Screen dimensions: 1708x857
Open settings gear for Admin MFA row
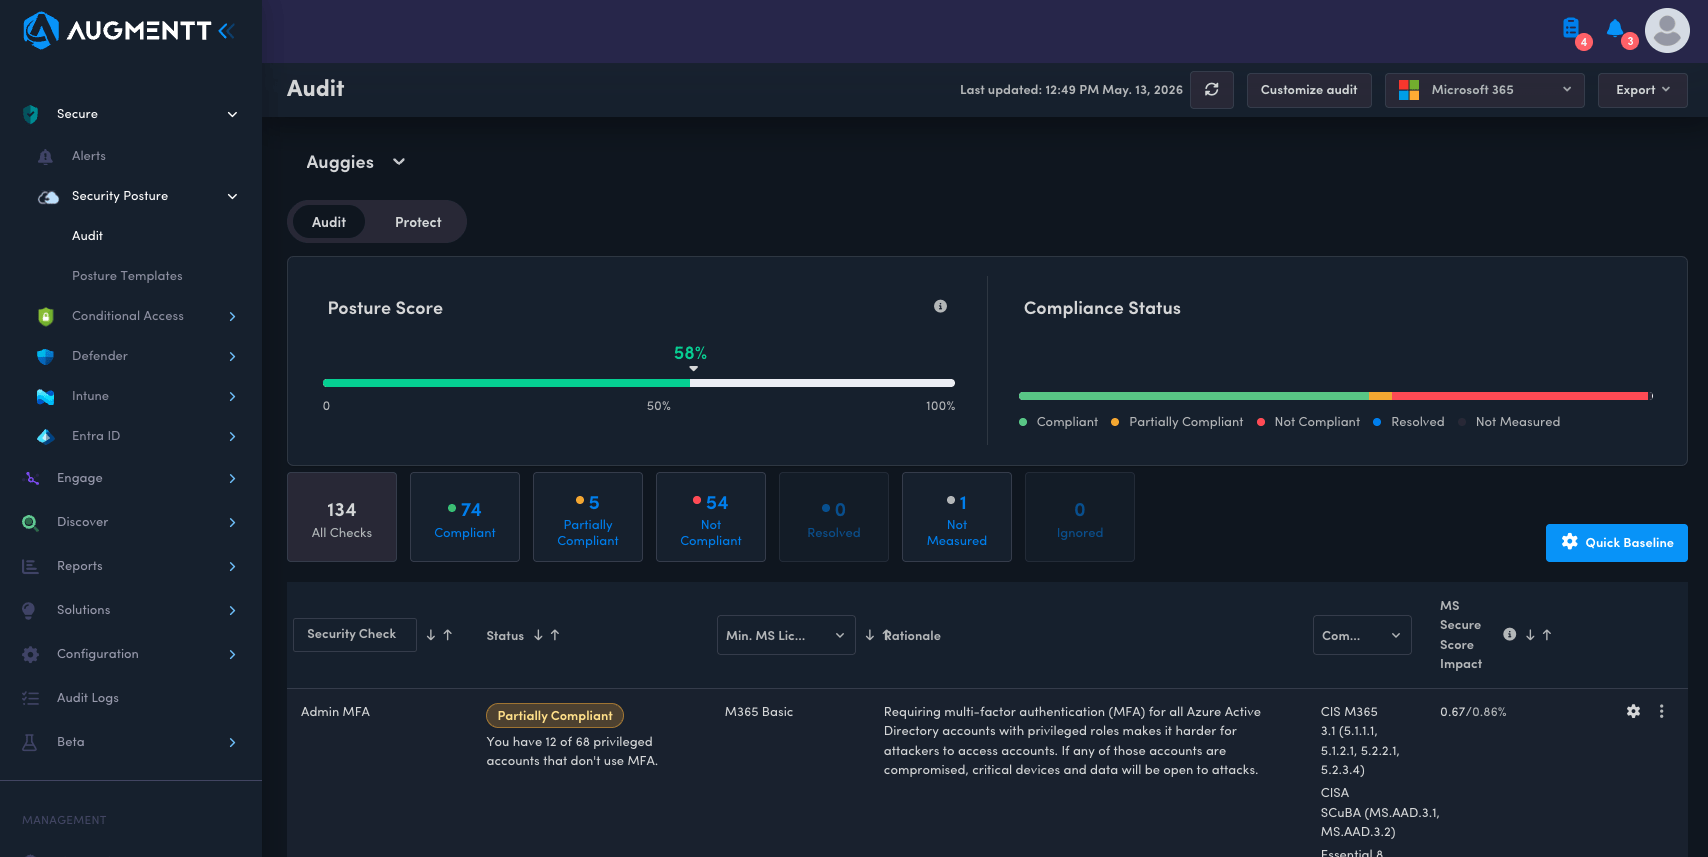[1633, 711]
